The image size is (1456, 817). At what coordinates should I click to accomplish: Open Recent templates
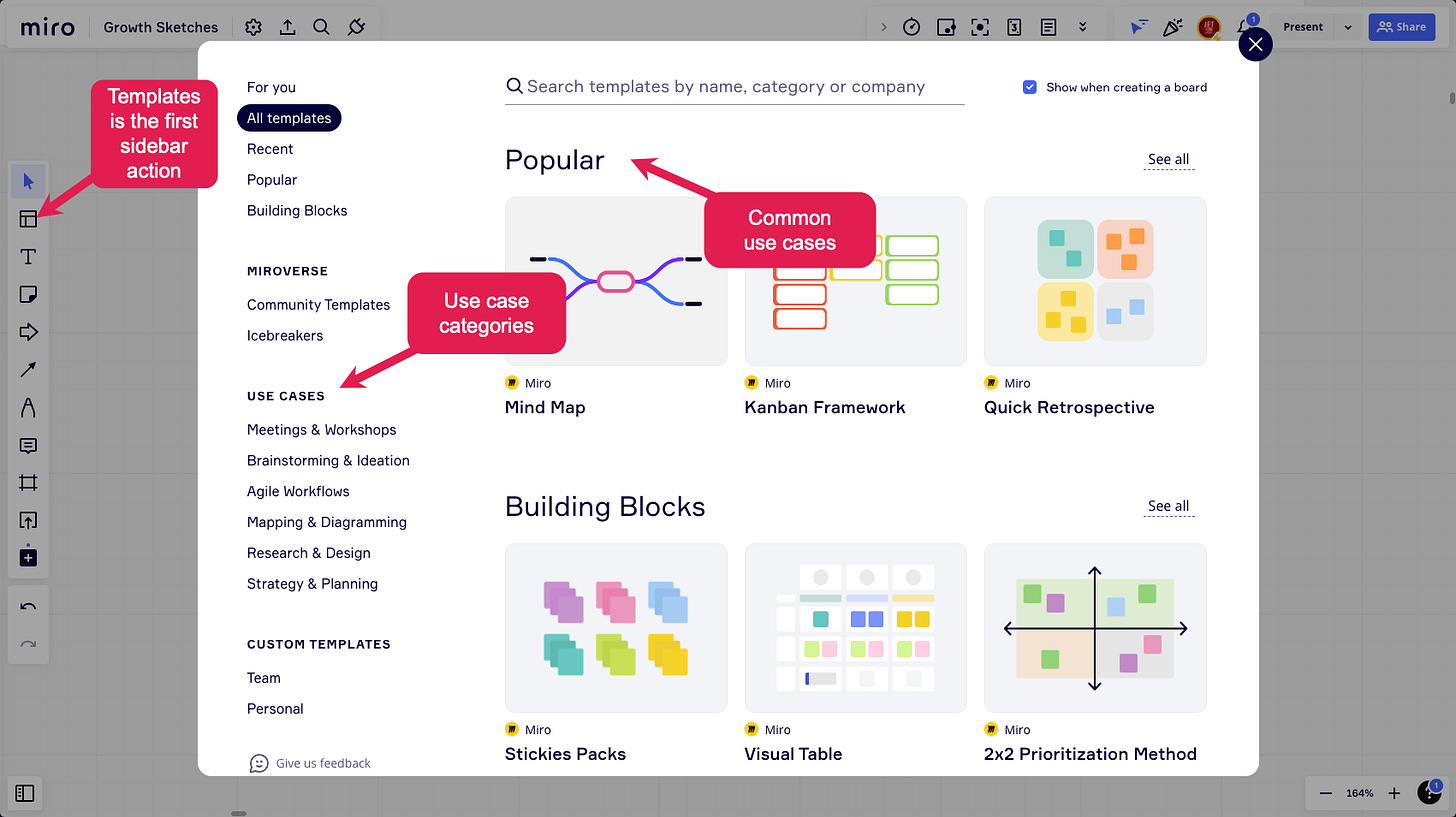tap(270, 149)
